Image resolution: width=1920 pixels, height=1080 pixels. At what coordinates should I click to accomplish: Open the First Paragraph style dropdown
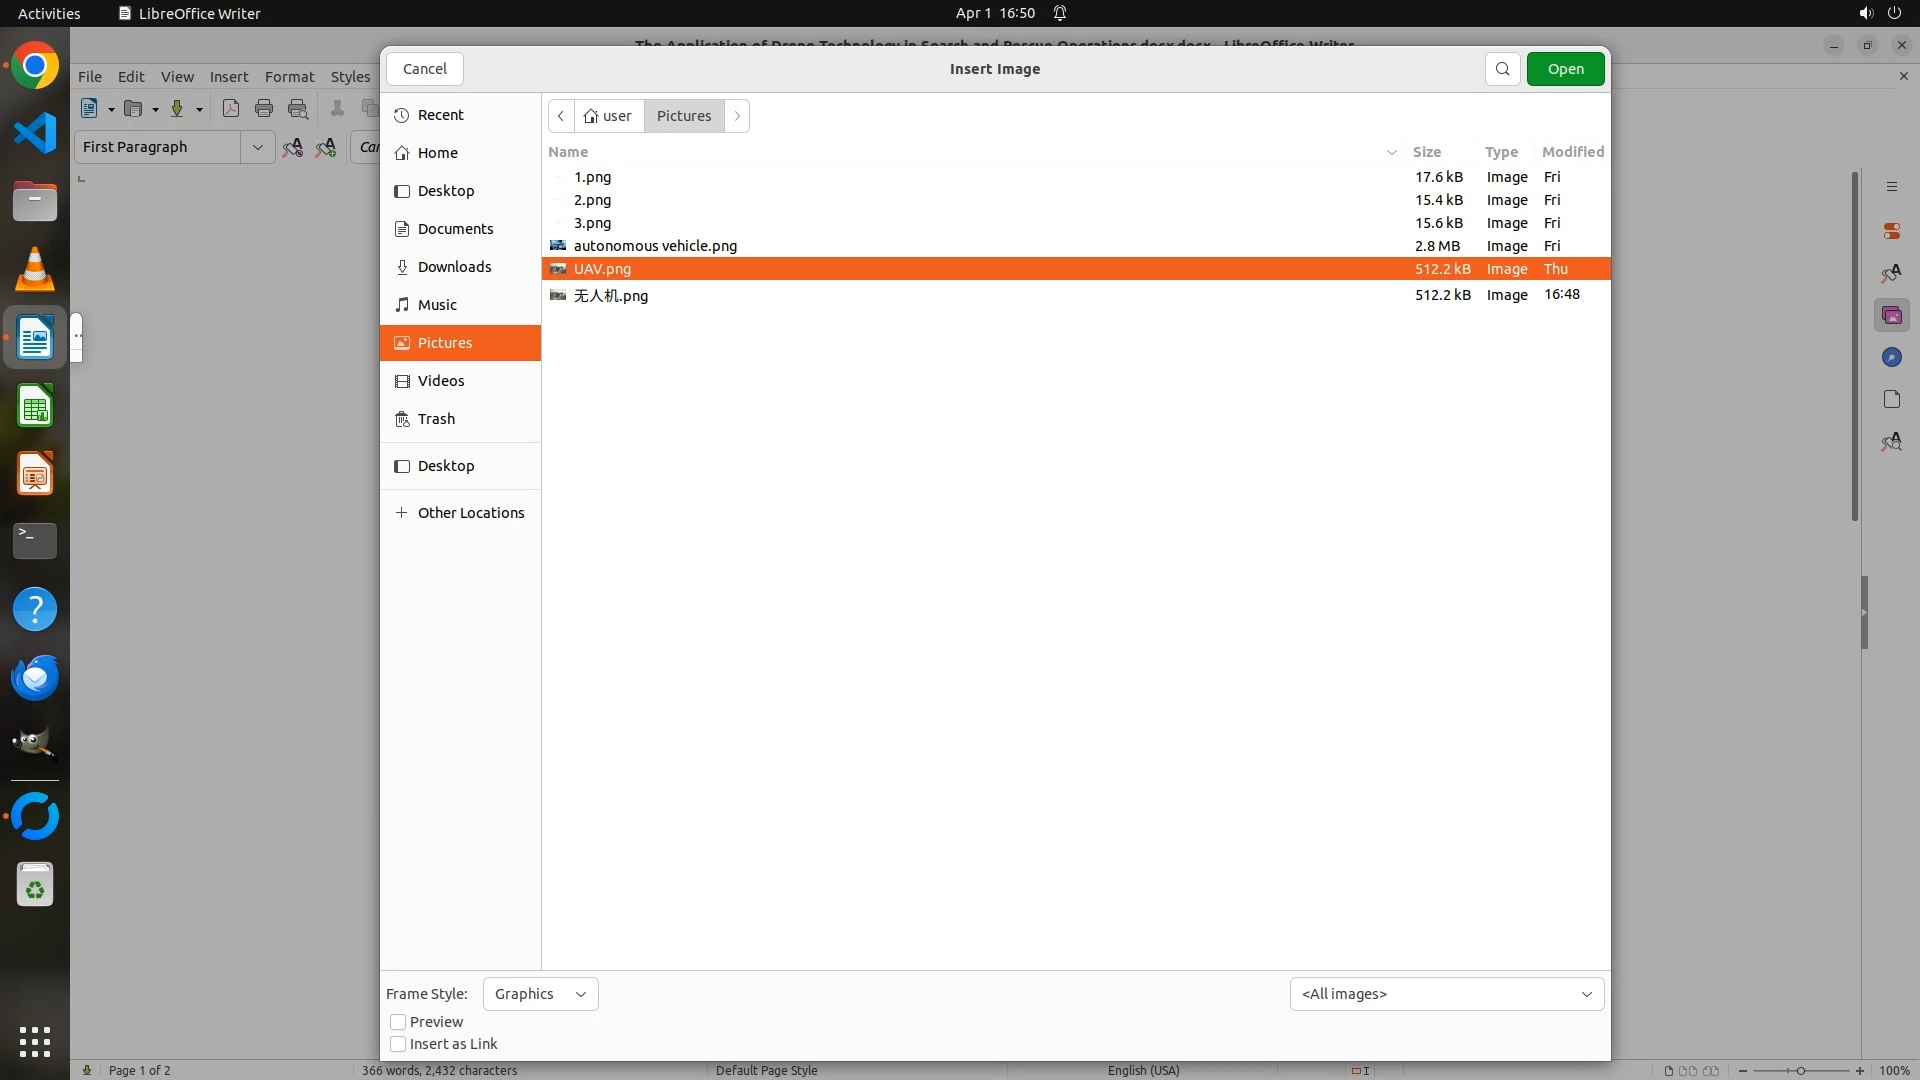coord(257,147)
